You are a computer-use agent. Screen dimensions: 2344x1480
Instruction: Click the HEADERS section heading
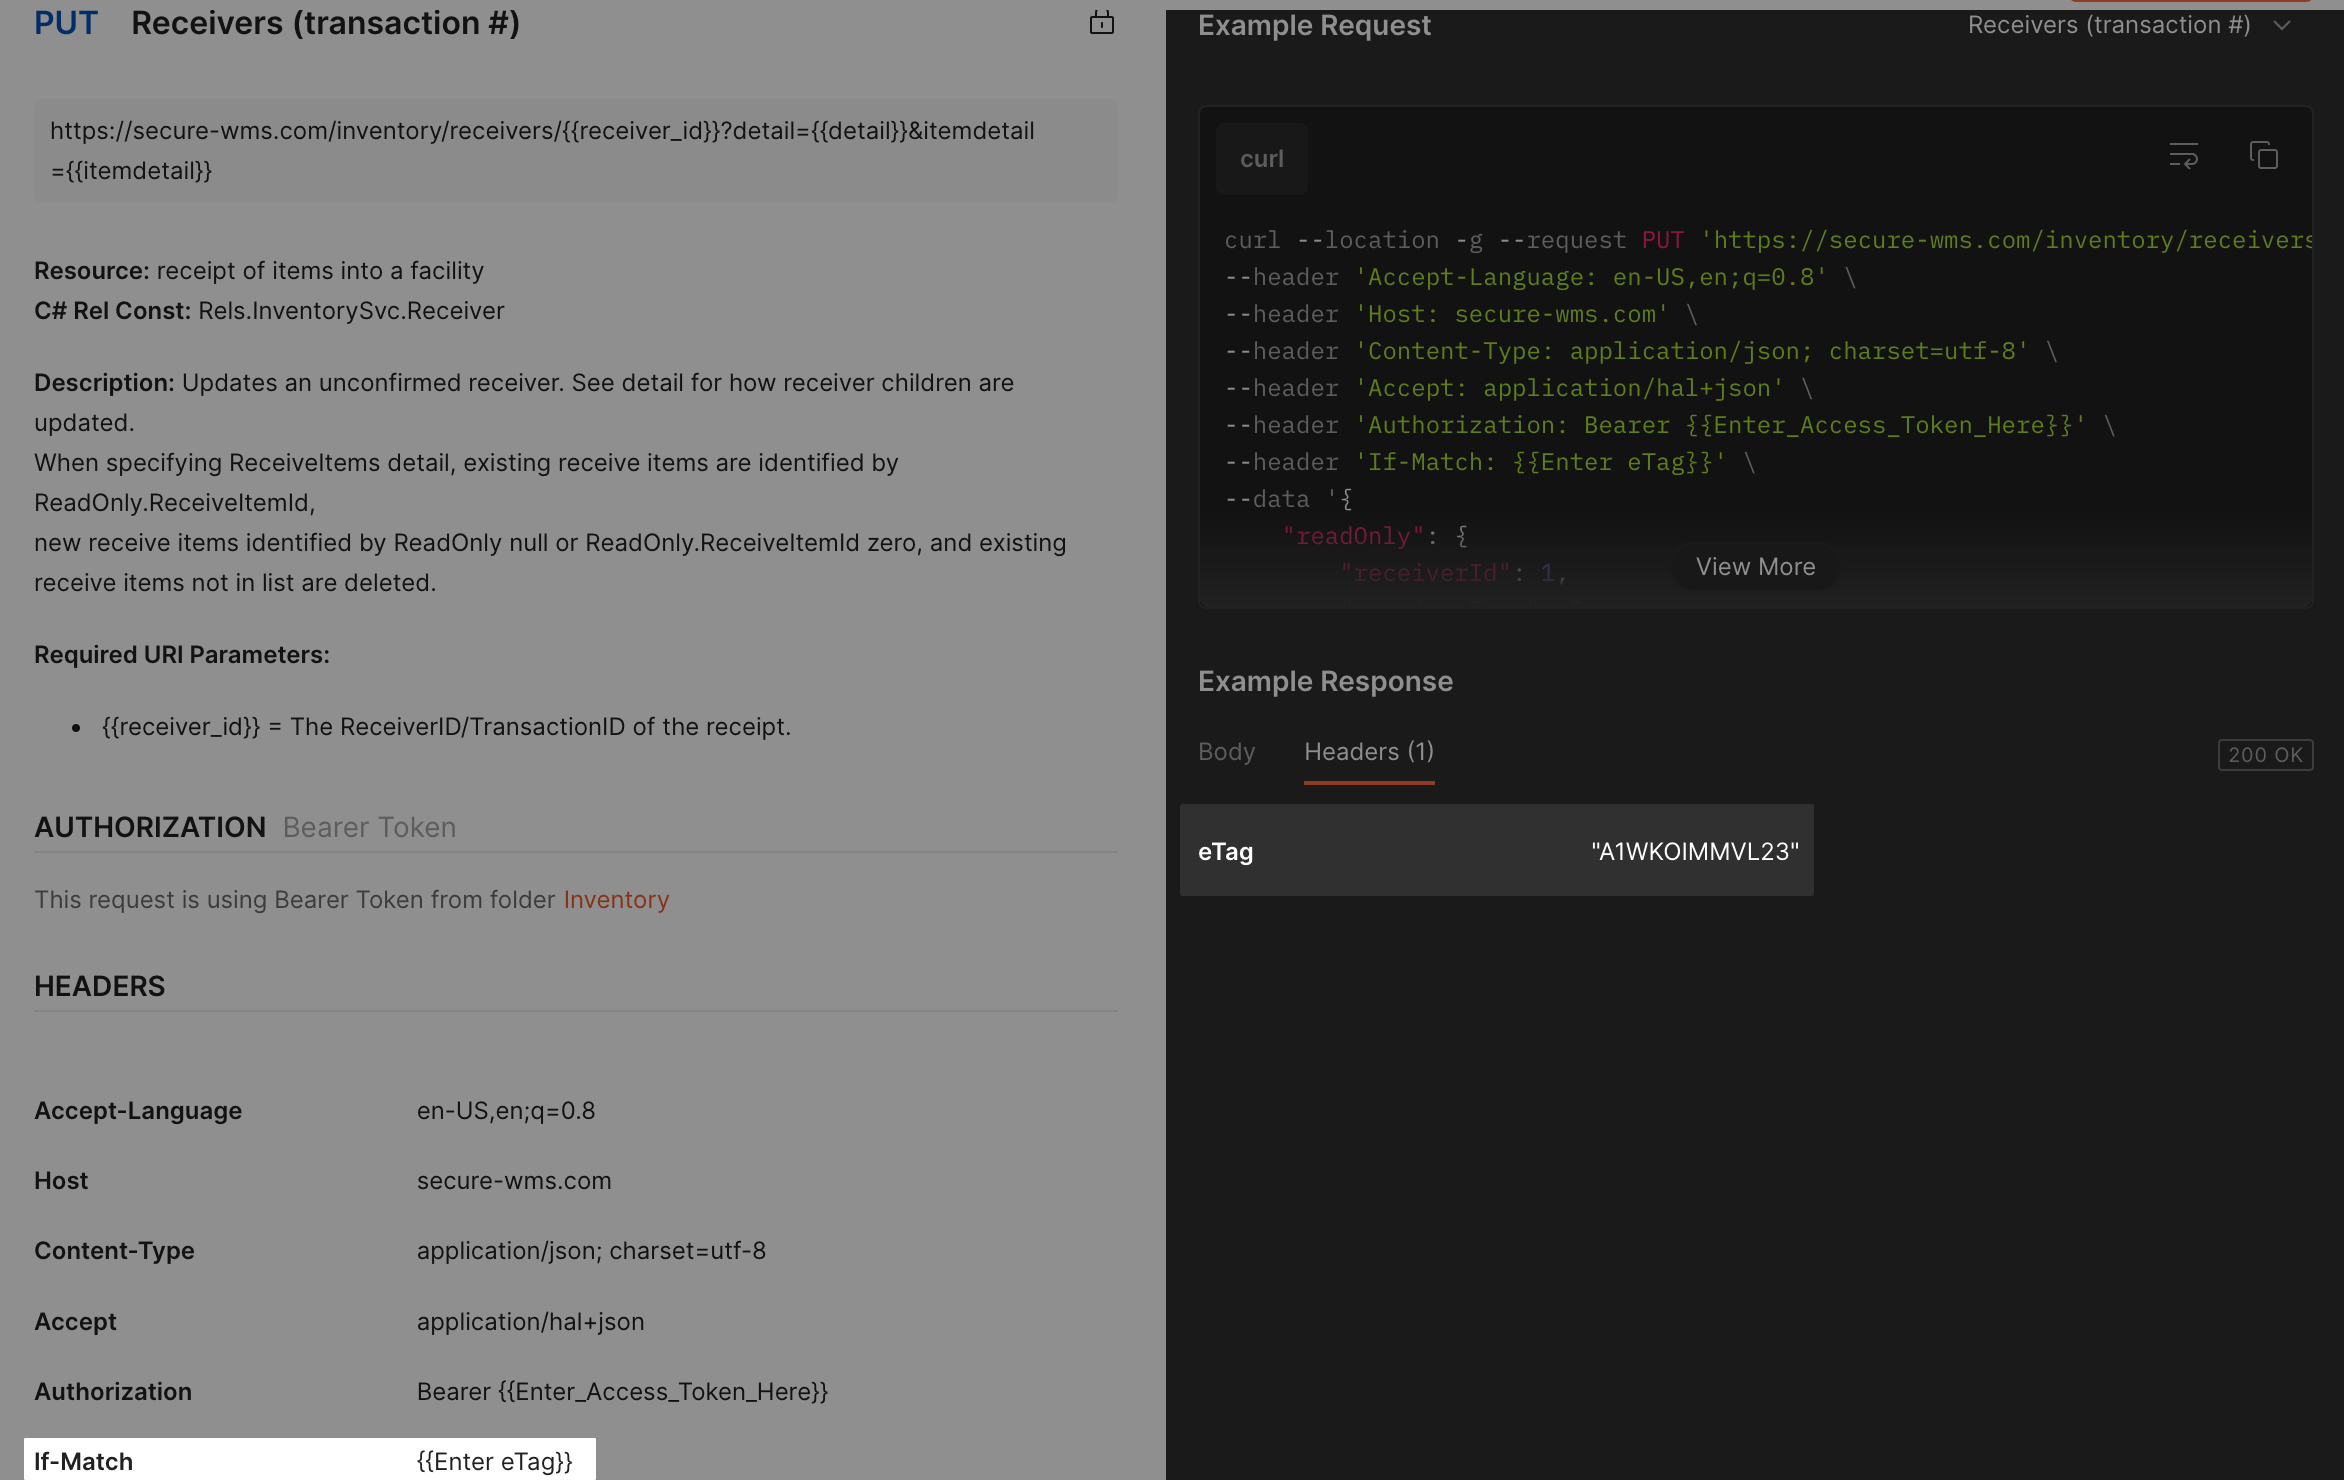pos(99,986)
